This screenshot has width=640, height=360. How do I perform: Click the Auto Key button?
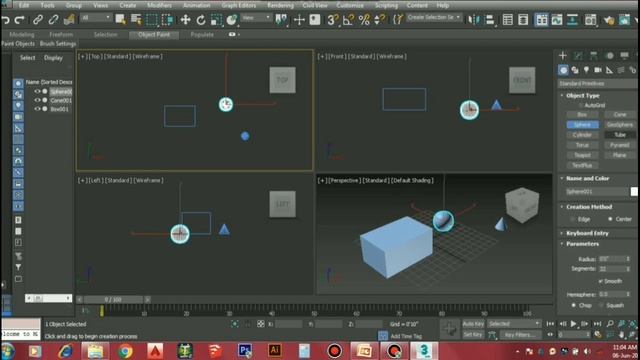click(x=473, y=324)
